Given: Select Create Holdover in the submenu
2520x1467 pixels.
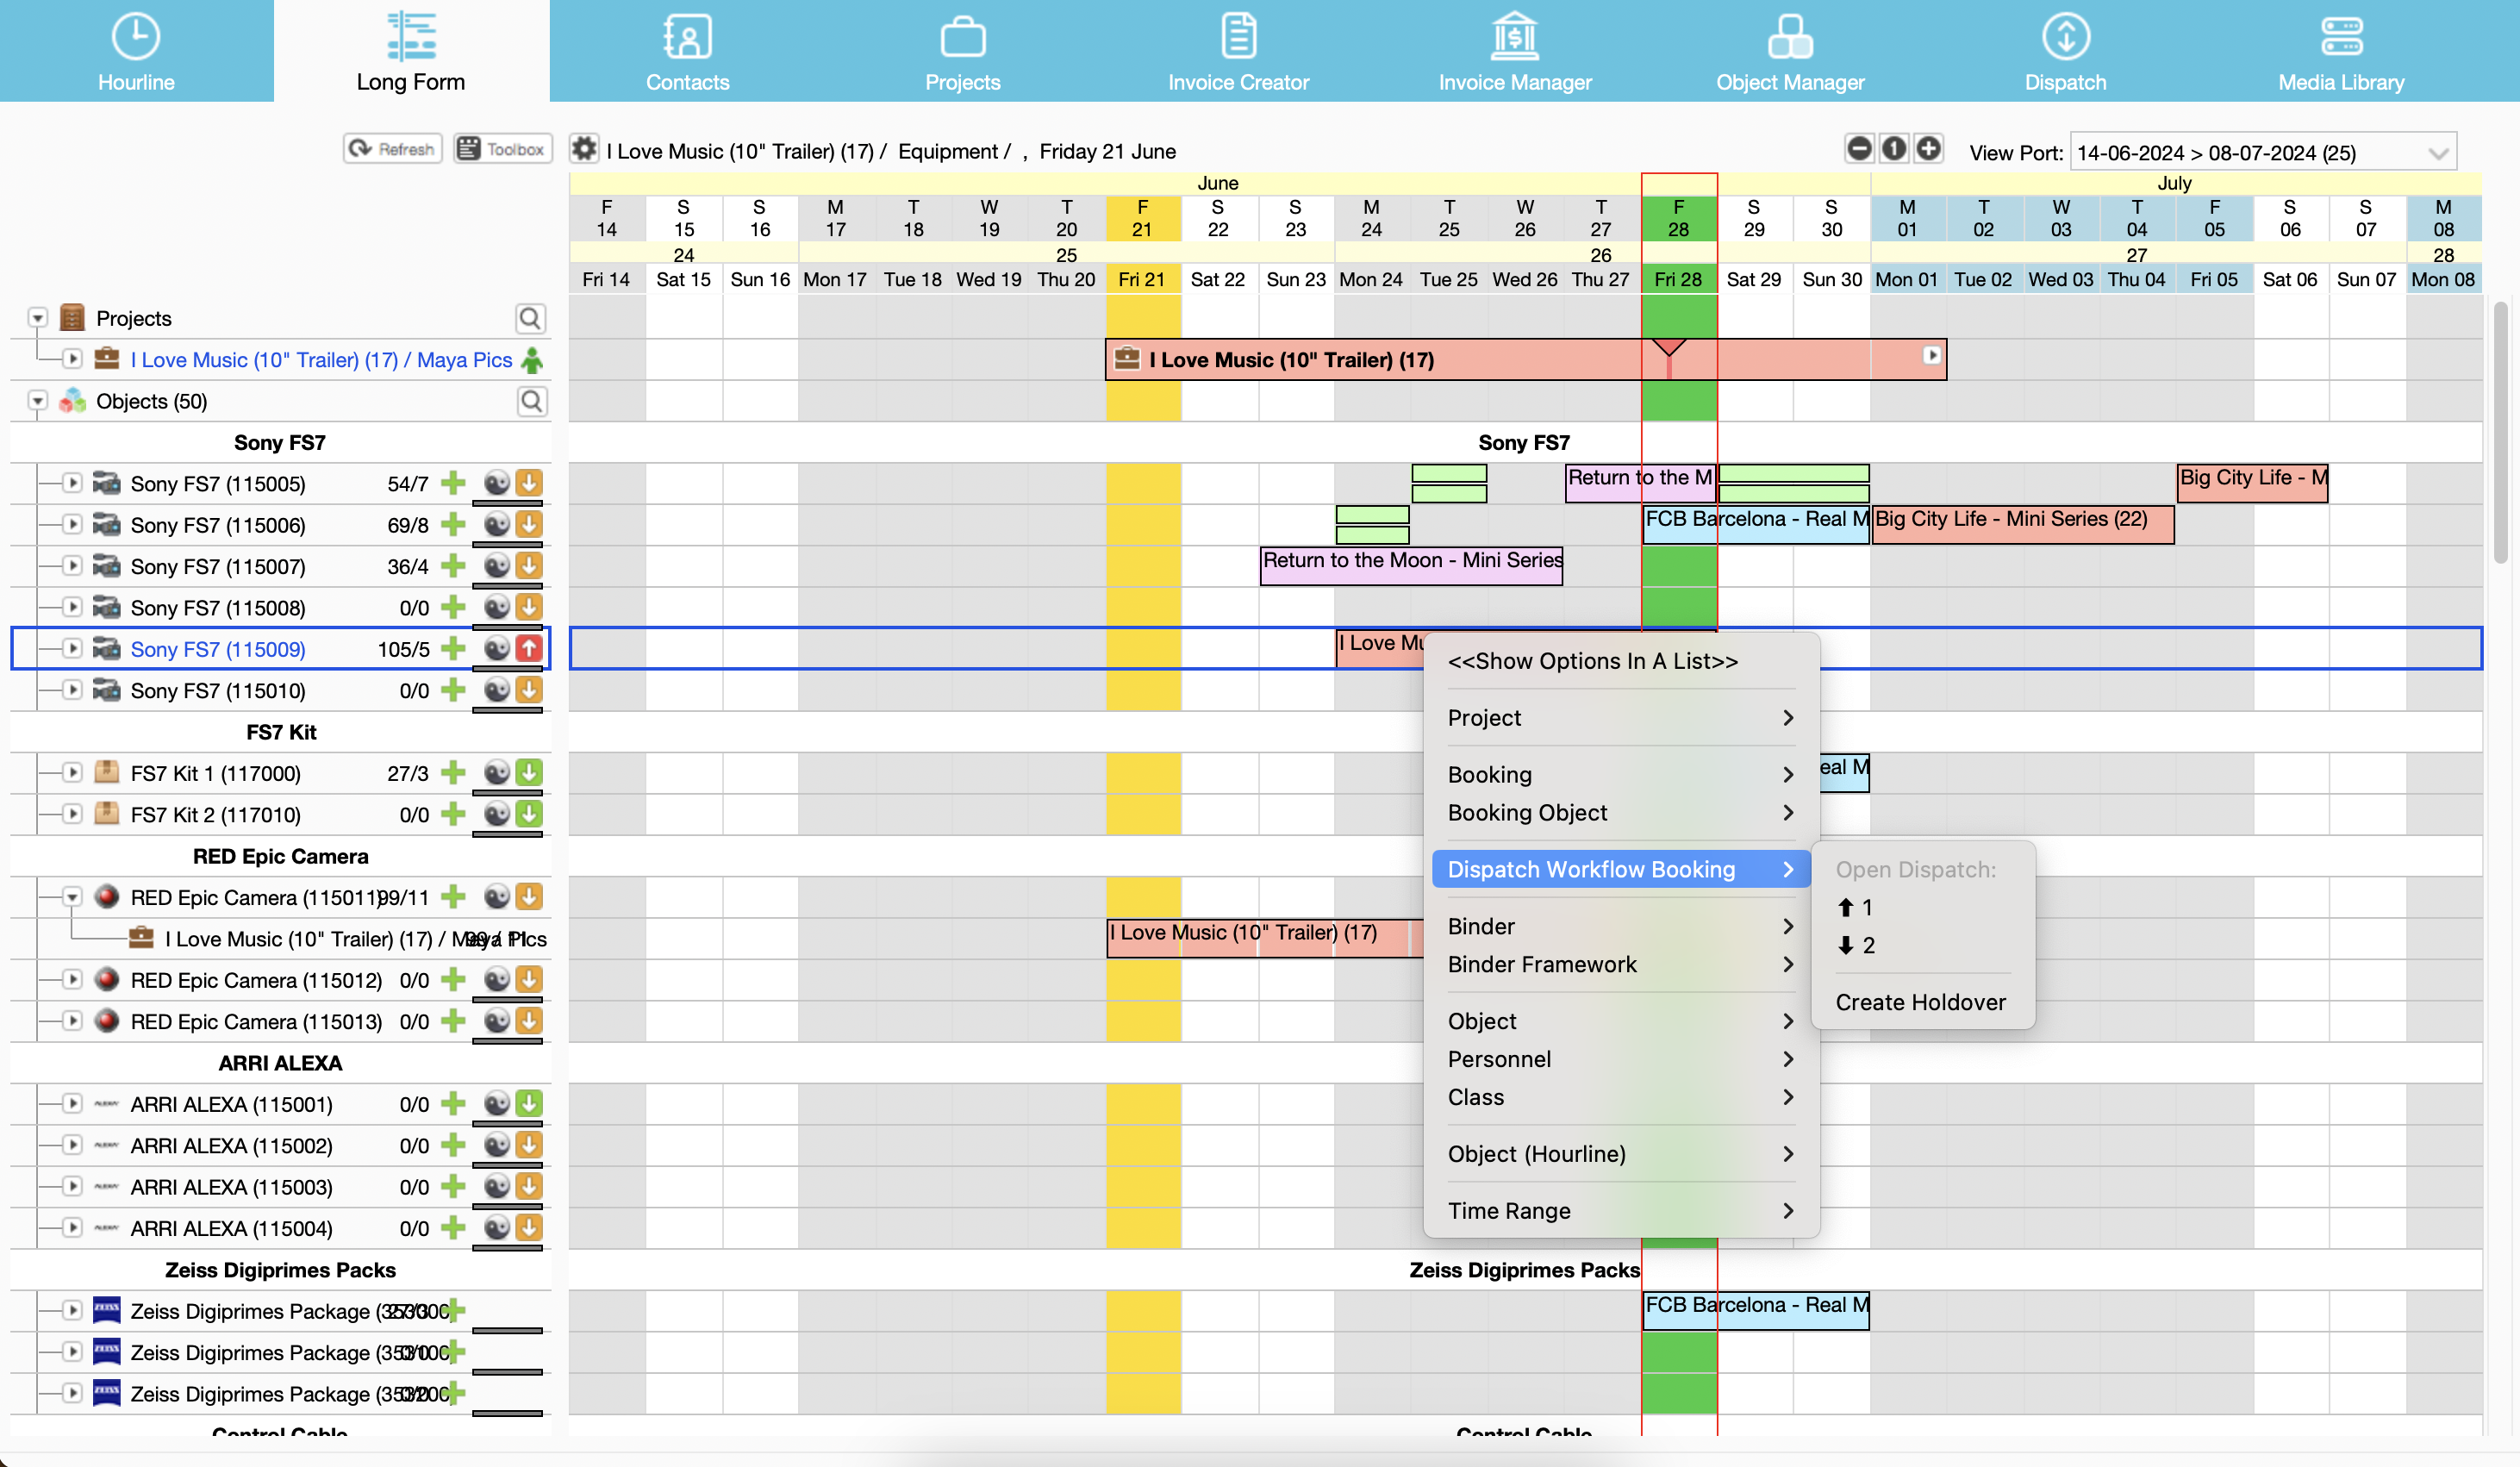Looking at the screenshot, I should point(1920,1002).
